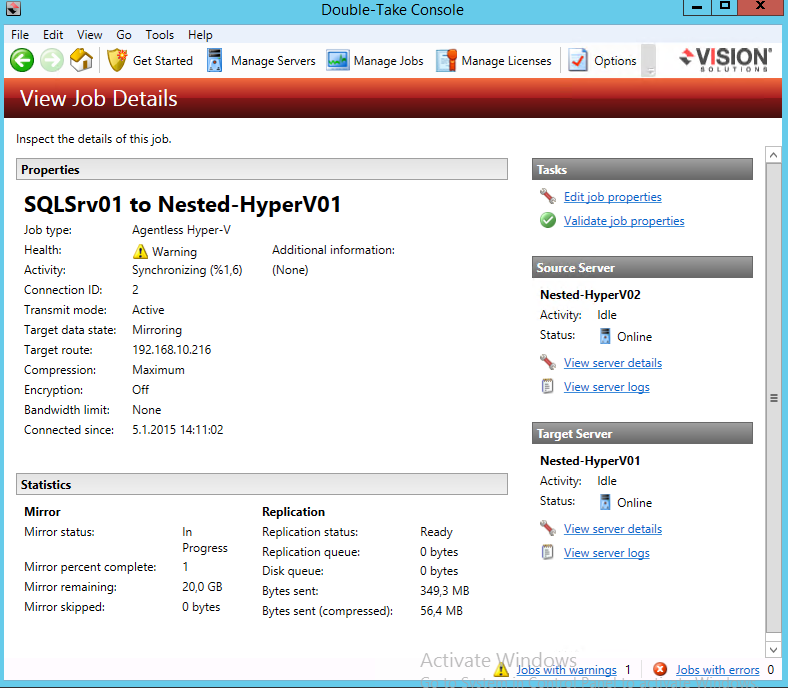
Task: Click the job title SQLSrv01 to Nested-HyperV01
Action: 182,205
